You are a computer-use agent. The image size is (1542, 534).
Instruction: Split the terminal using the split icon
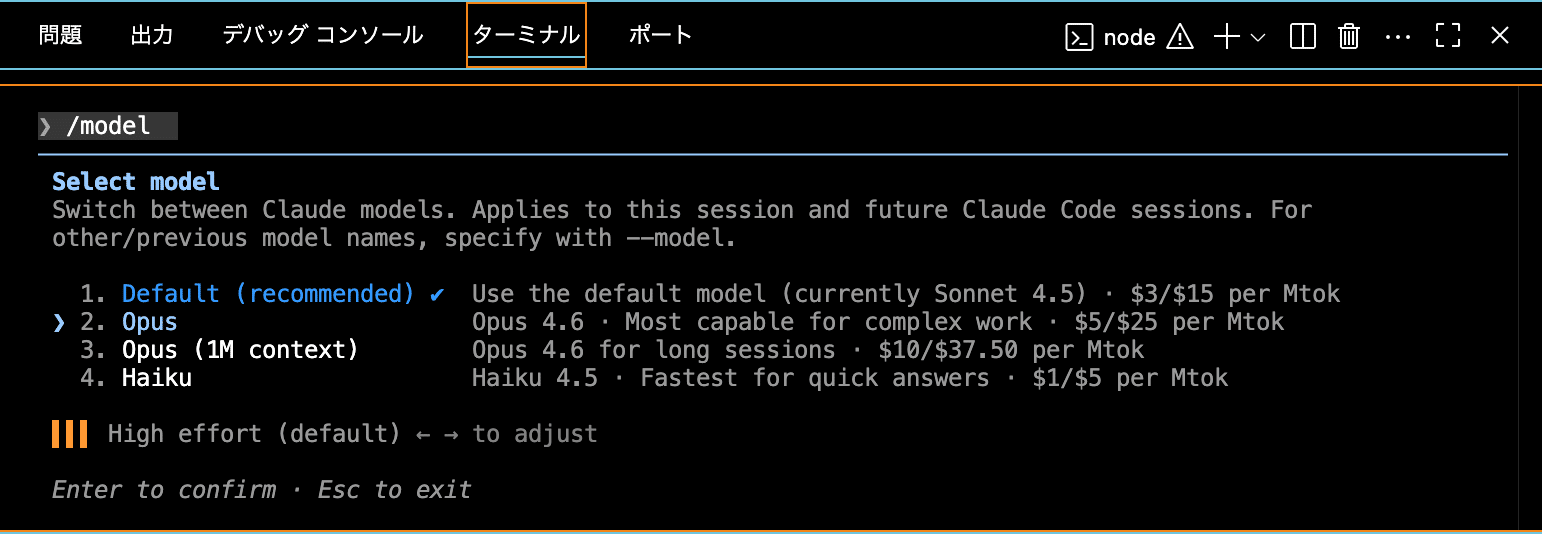click(1302, 37)
